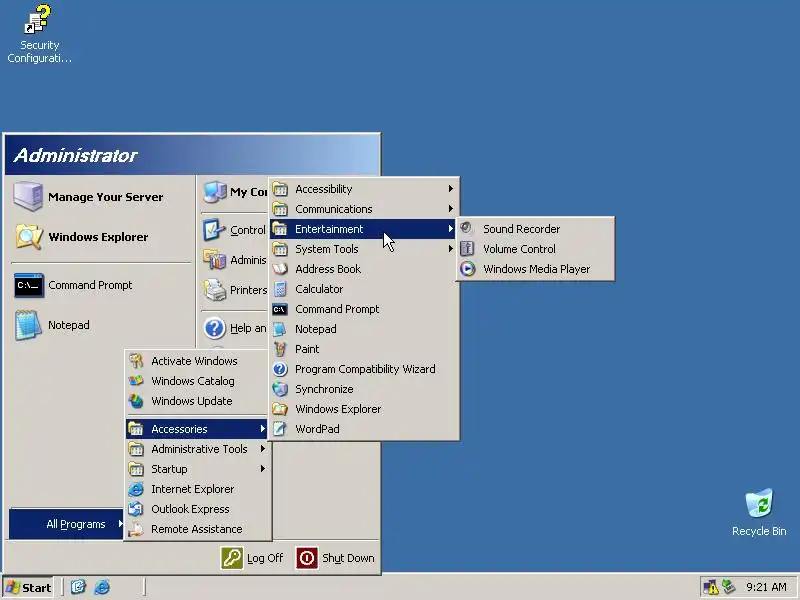Viewport: 800px width, 600px height.
Task: Click the My Computer icon in Start menu
Action: [x=214, y=192]
